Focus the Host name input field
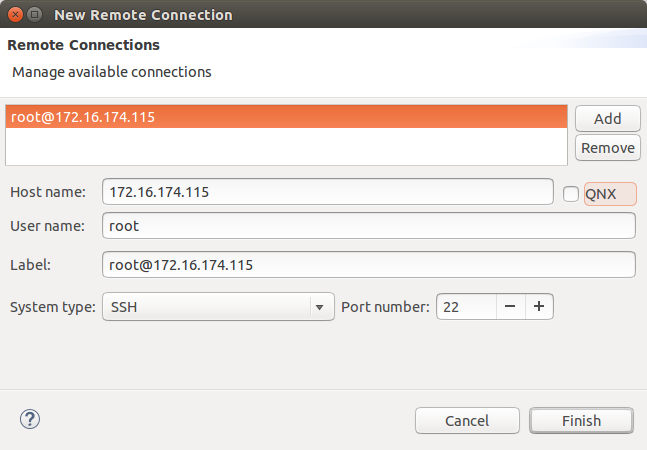This screenshot has width=647, height=450. (328, 191)
